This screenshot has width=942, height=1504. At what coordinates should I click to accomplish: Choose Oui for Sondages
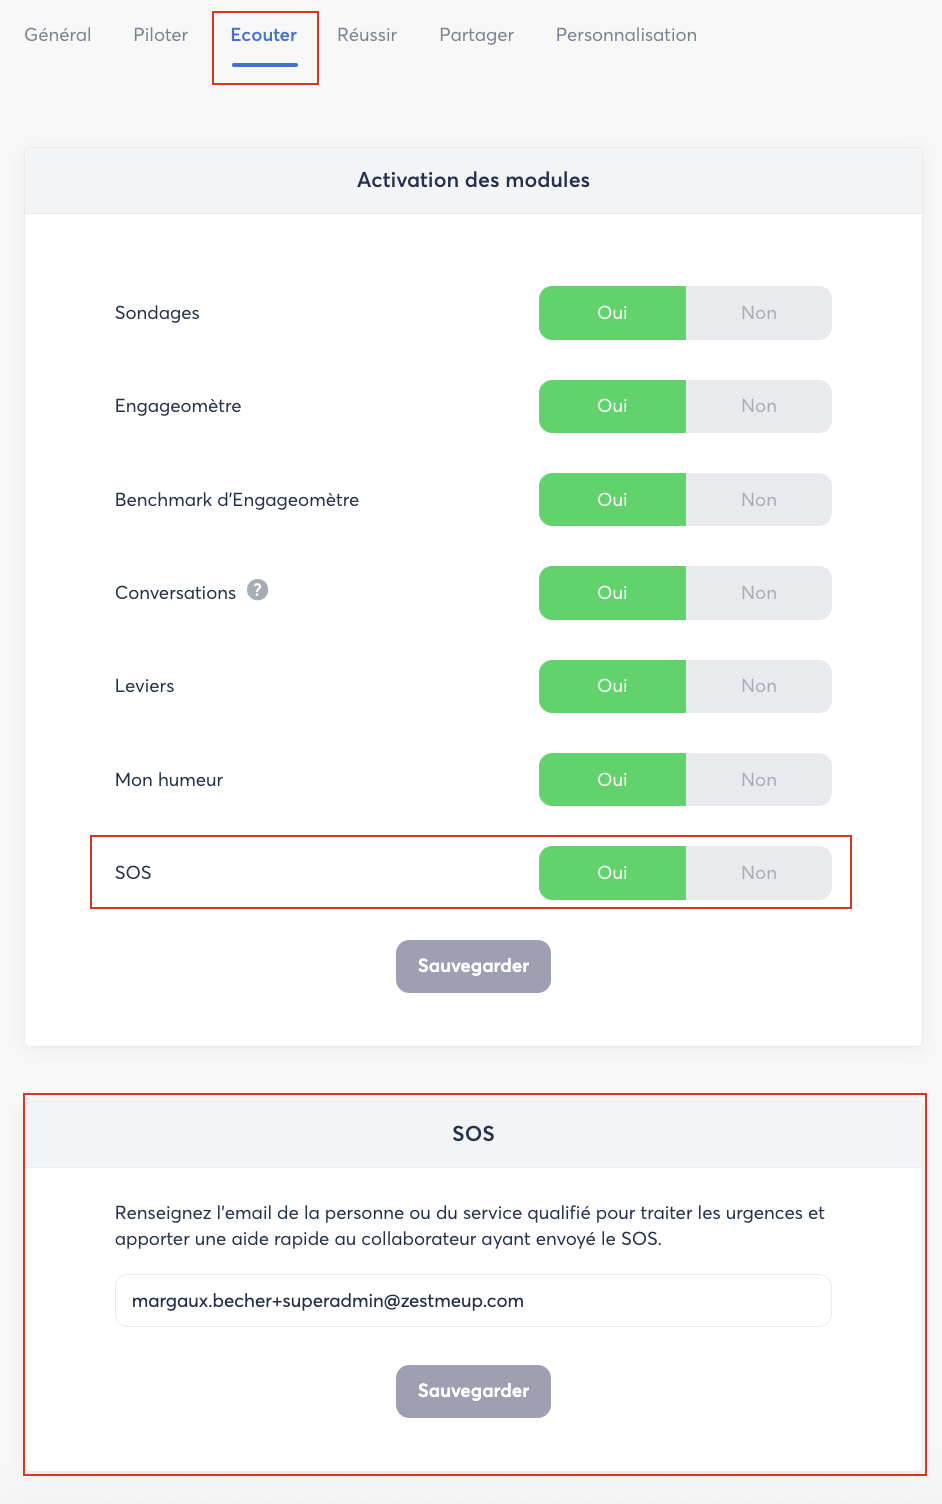(x=612, y=313)
